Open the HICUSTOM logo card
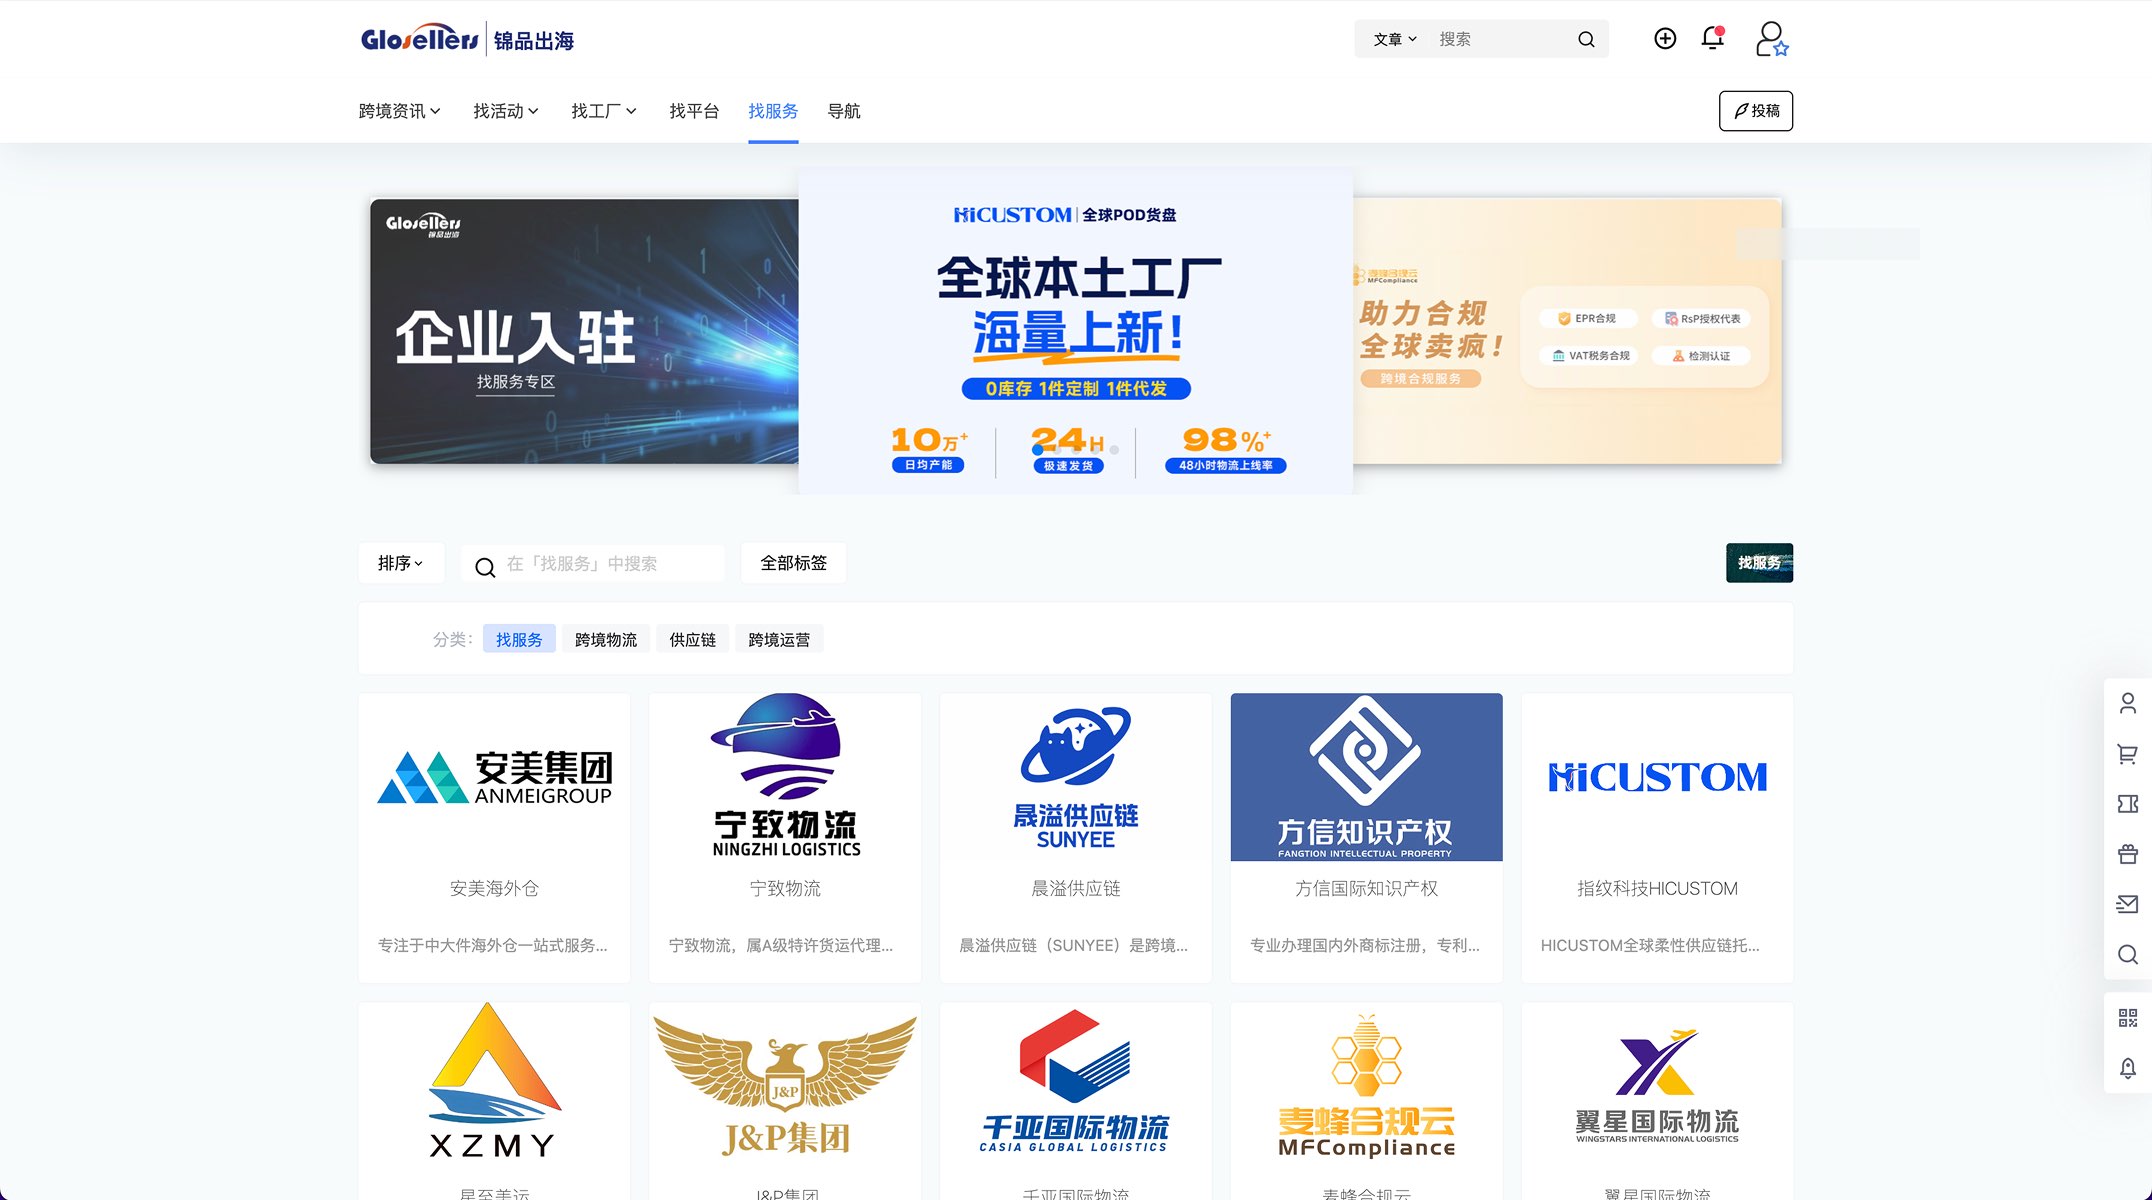The width and height of the screenshot is (2152, 1200). [x=1657, y=777]
